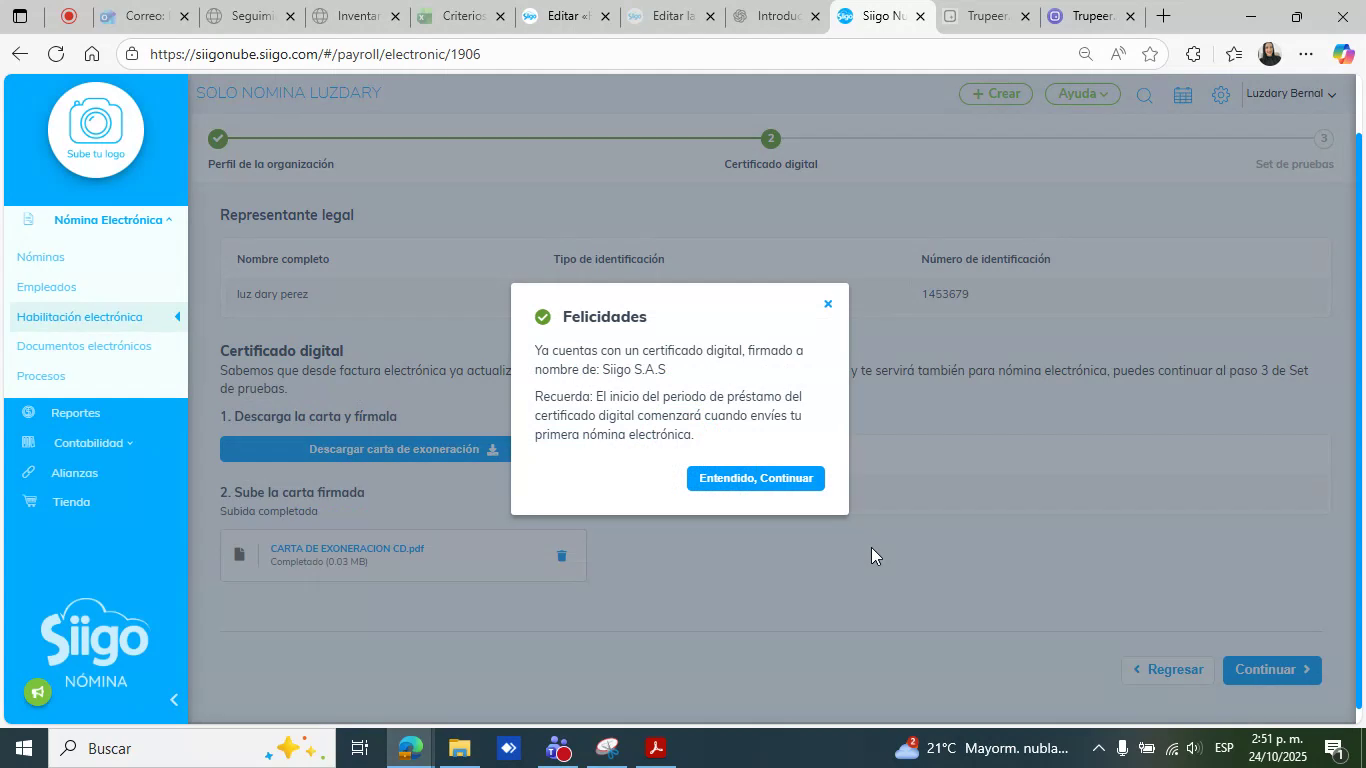This screenshot has height=768, width=1366.
Task: Click the Crear button
Action: [x=996, y=93]
